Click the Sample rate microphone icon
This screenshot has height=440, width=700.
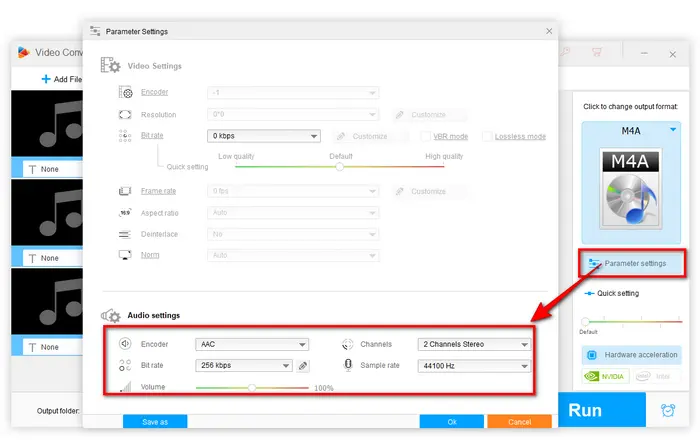(x=348, y=365)
